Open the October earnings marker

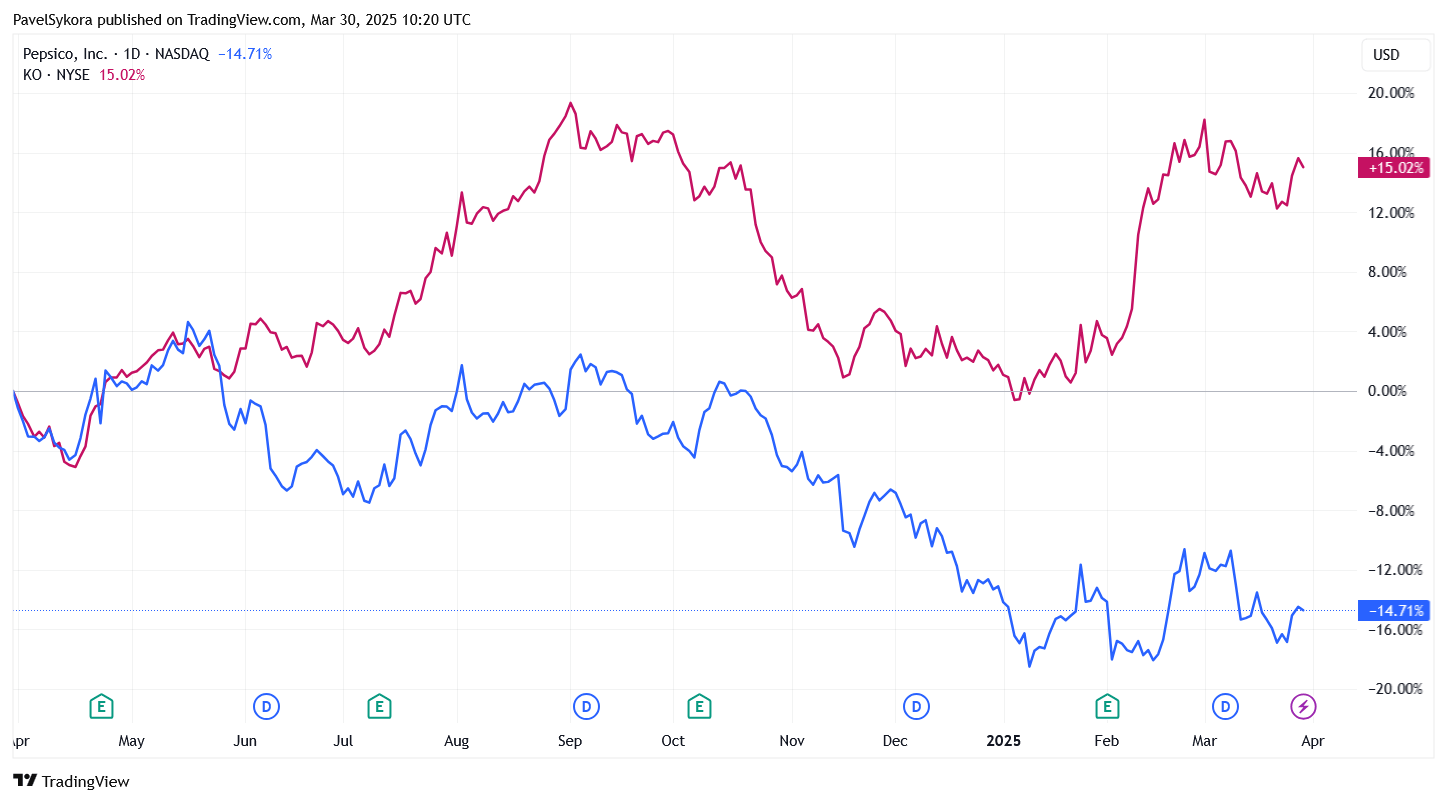[x=700, y=707]
